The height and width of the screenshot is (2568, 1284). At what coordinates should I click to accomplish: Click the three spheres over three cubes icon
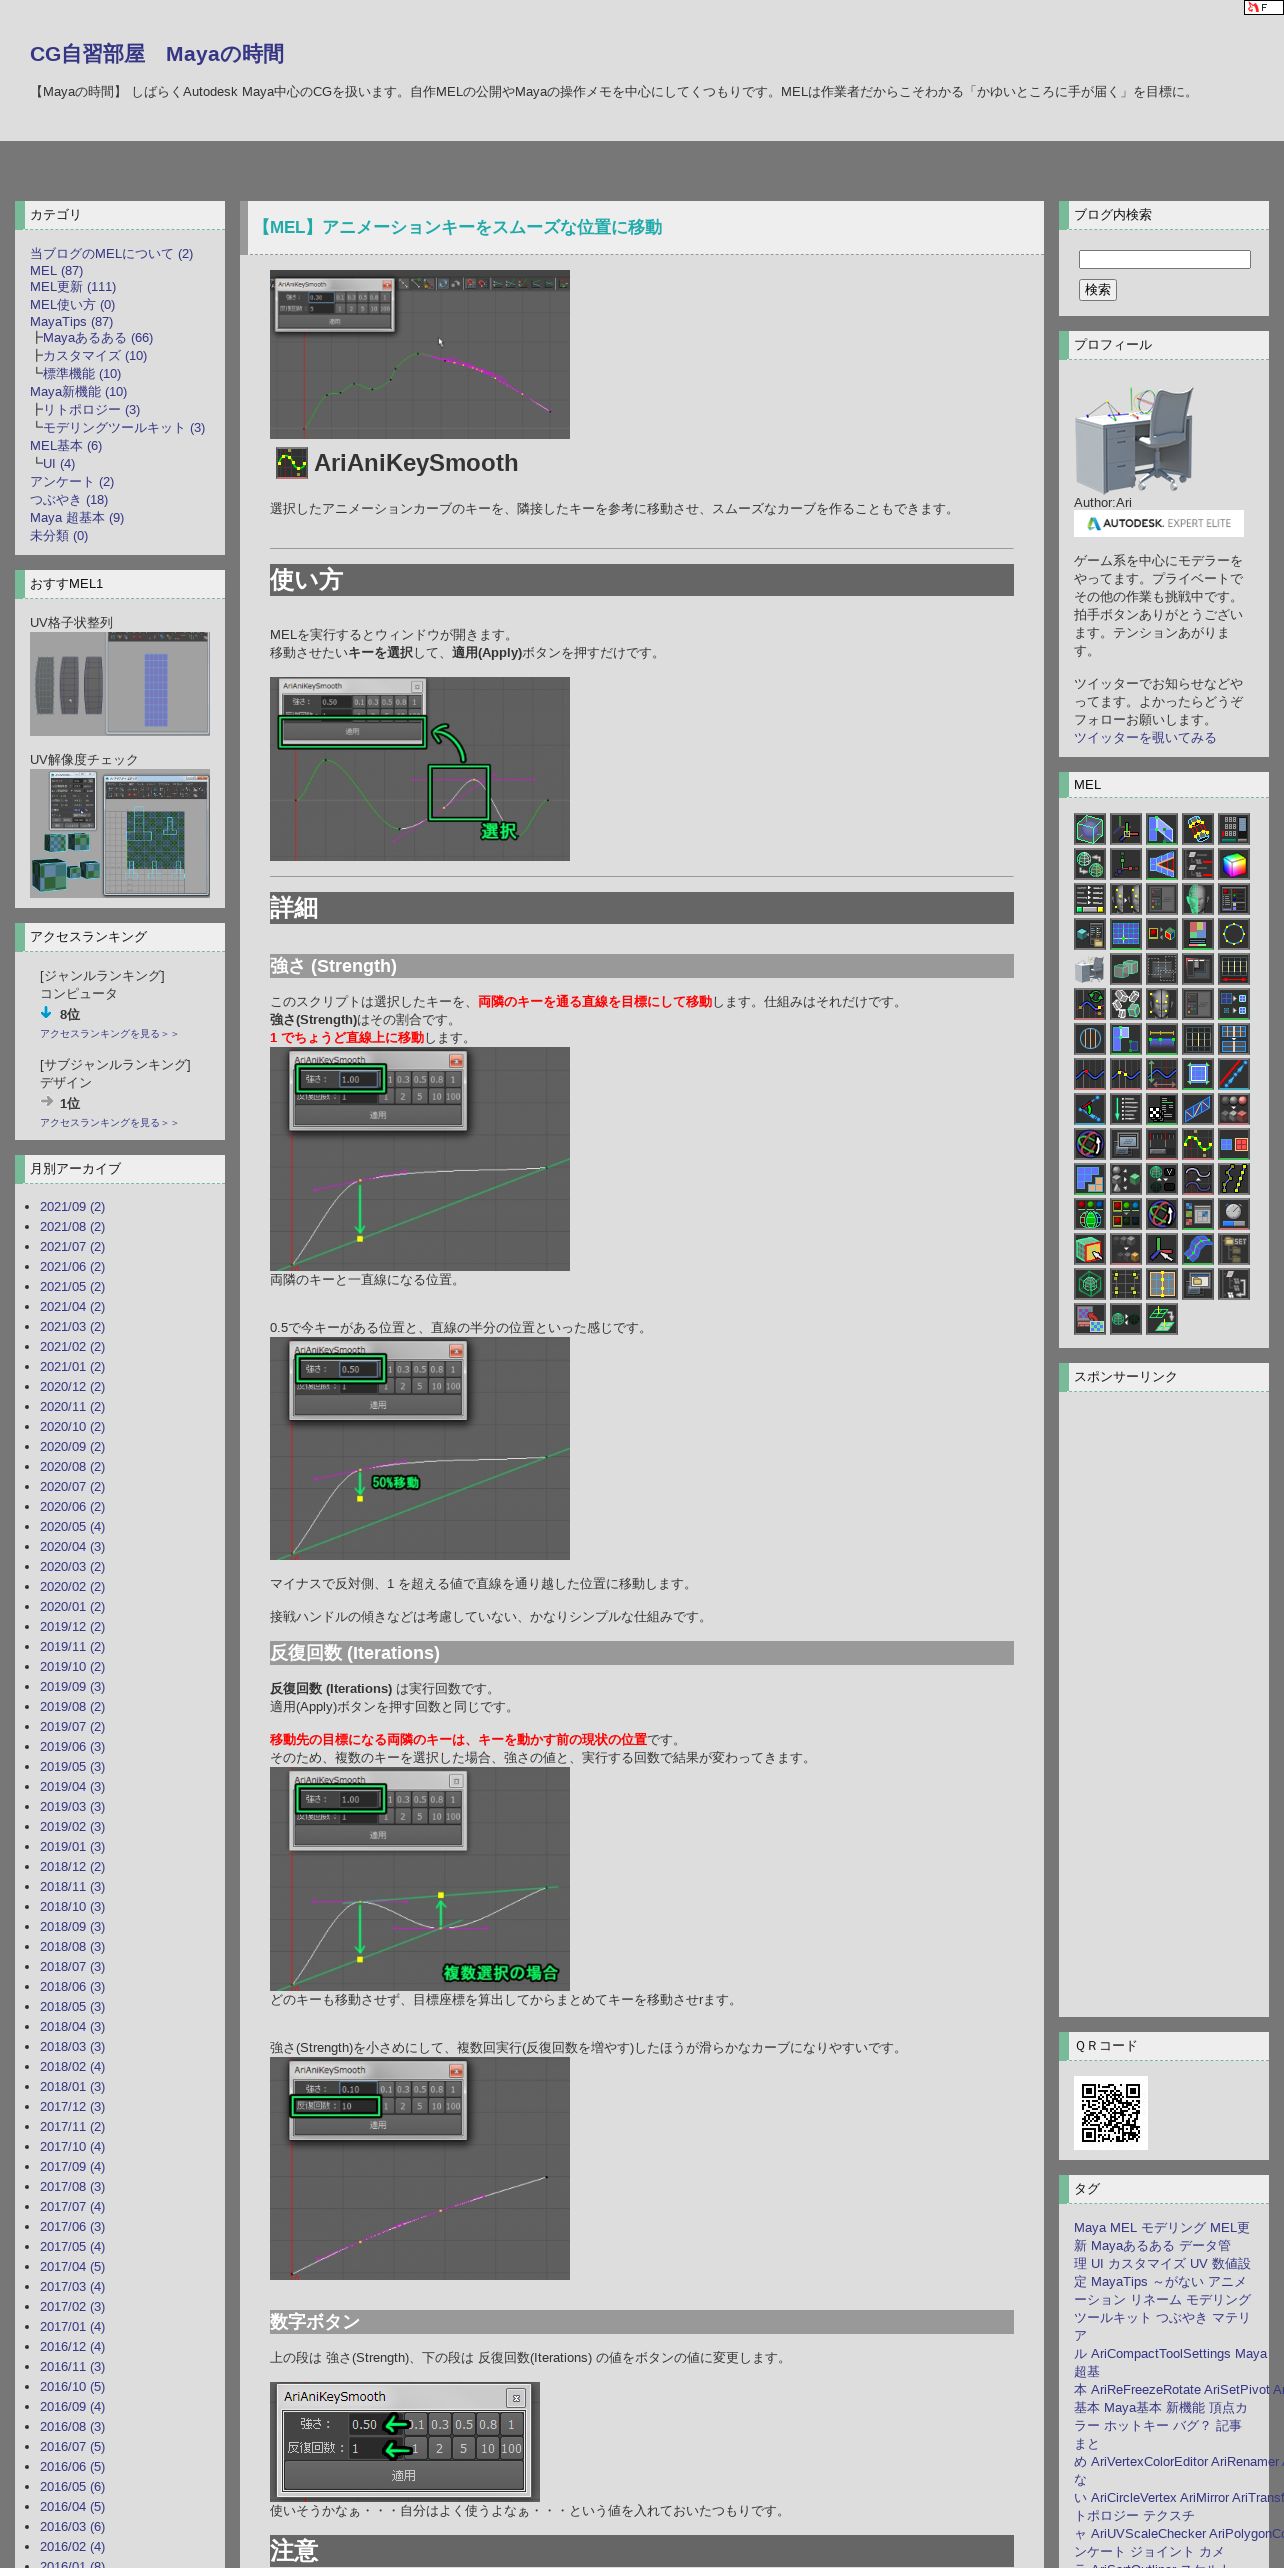(1234, 1109)
